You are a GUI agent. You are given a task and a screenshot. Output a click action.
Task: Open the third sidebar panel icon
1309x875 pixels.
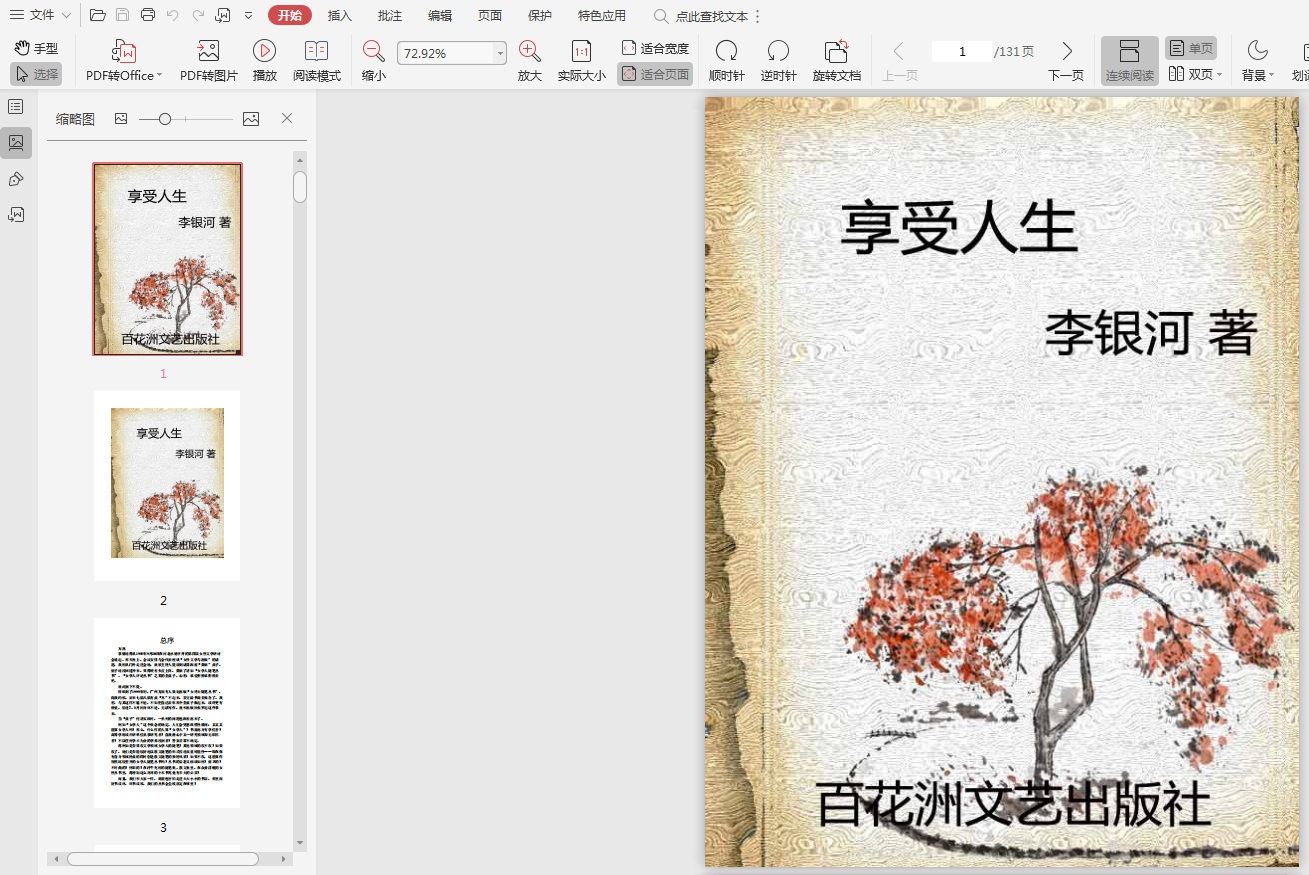[x=16, y=179]
